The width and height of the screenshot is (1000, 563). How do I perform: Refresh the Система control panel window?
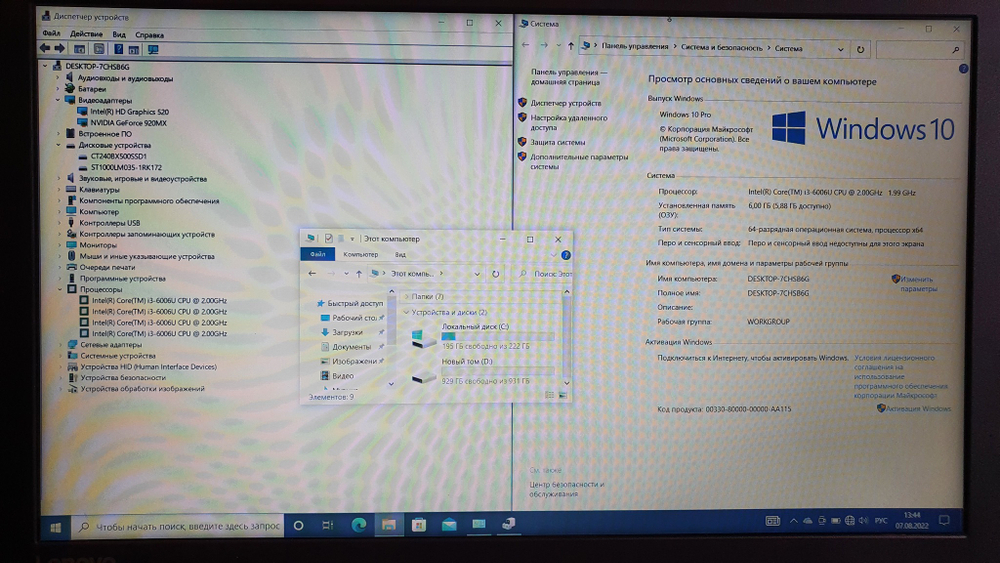click(860, 49)
